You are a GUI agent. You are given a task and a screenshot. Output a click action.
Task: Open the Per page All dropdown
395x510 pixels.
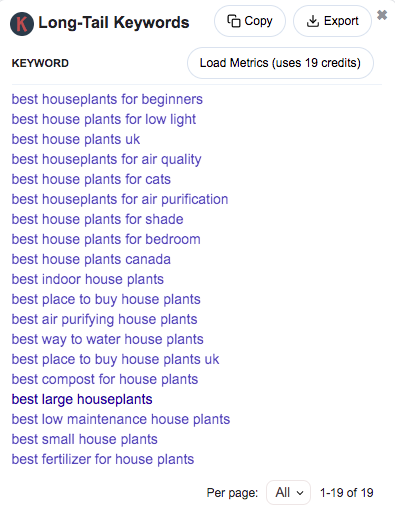click(x=288, y=492)
